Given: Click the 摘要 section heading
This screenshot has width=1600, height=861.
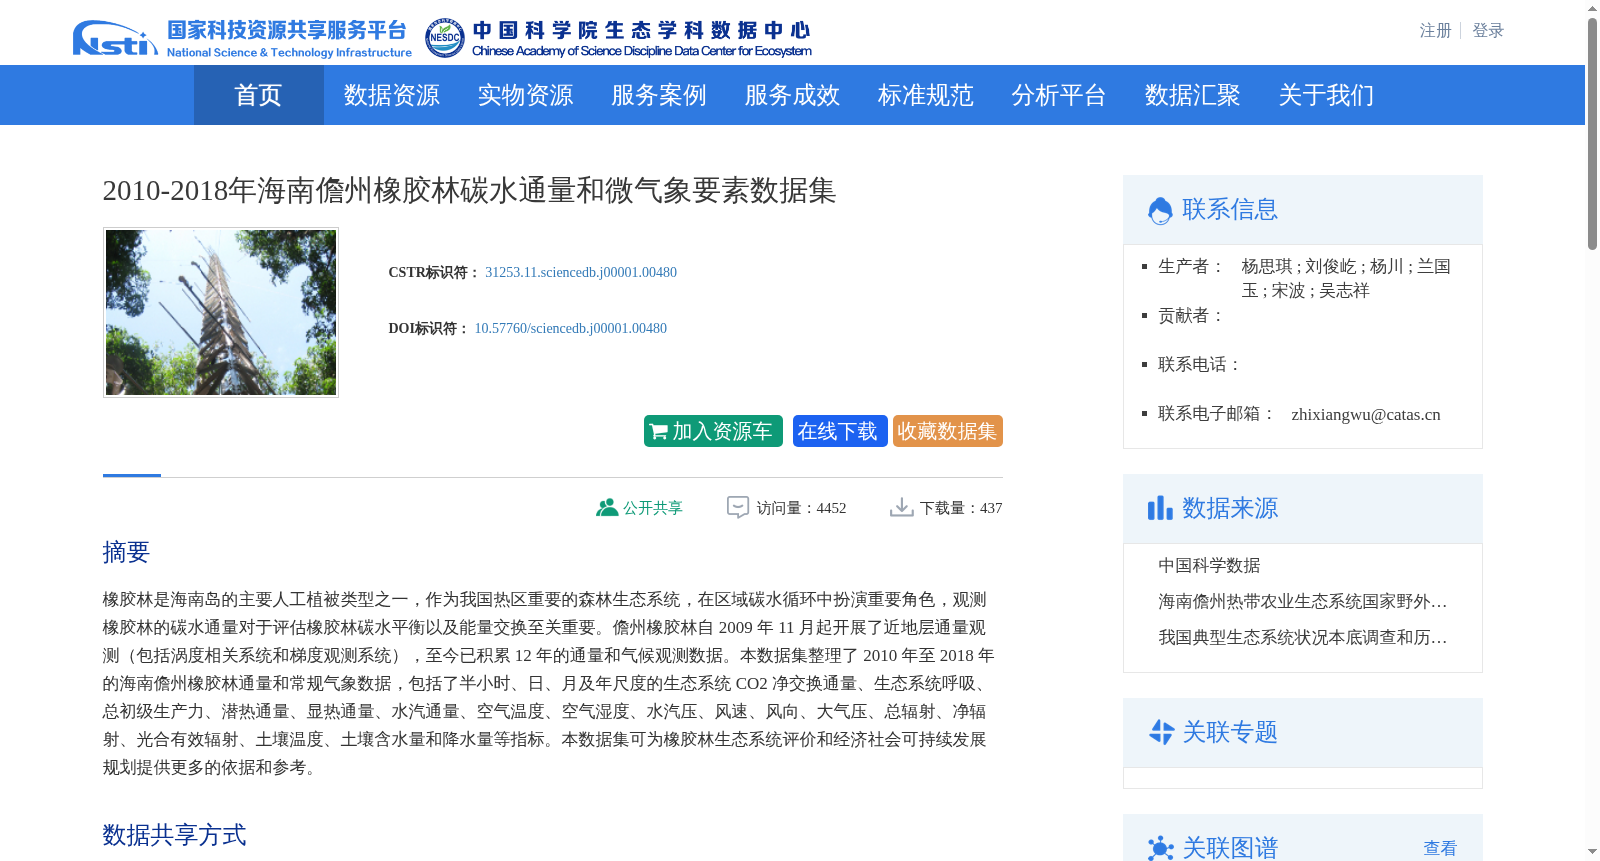Looking at the screenshot, I should 126,552.
